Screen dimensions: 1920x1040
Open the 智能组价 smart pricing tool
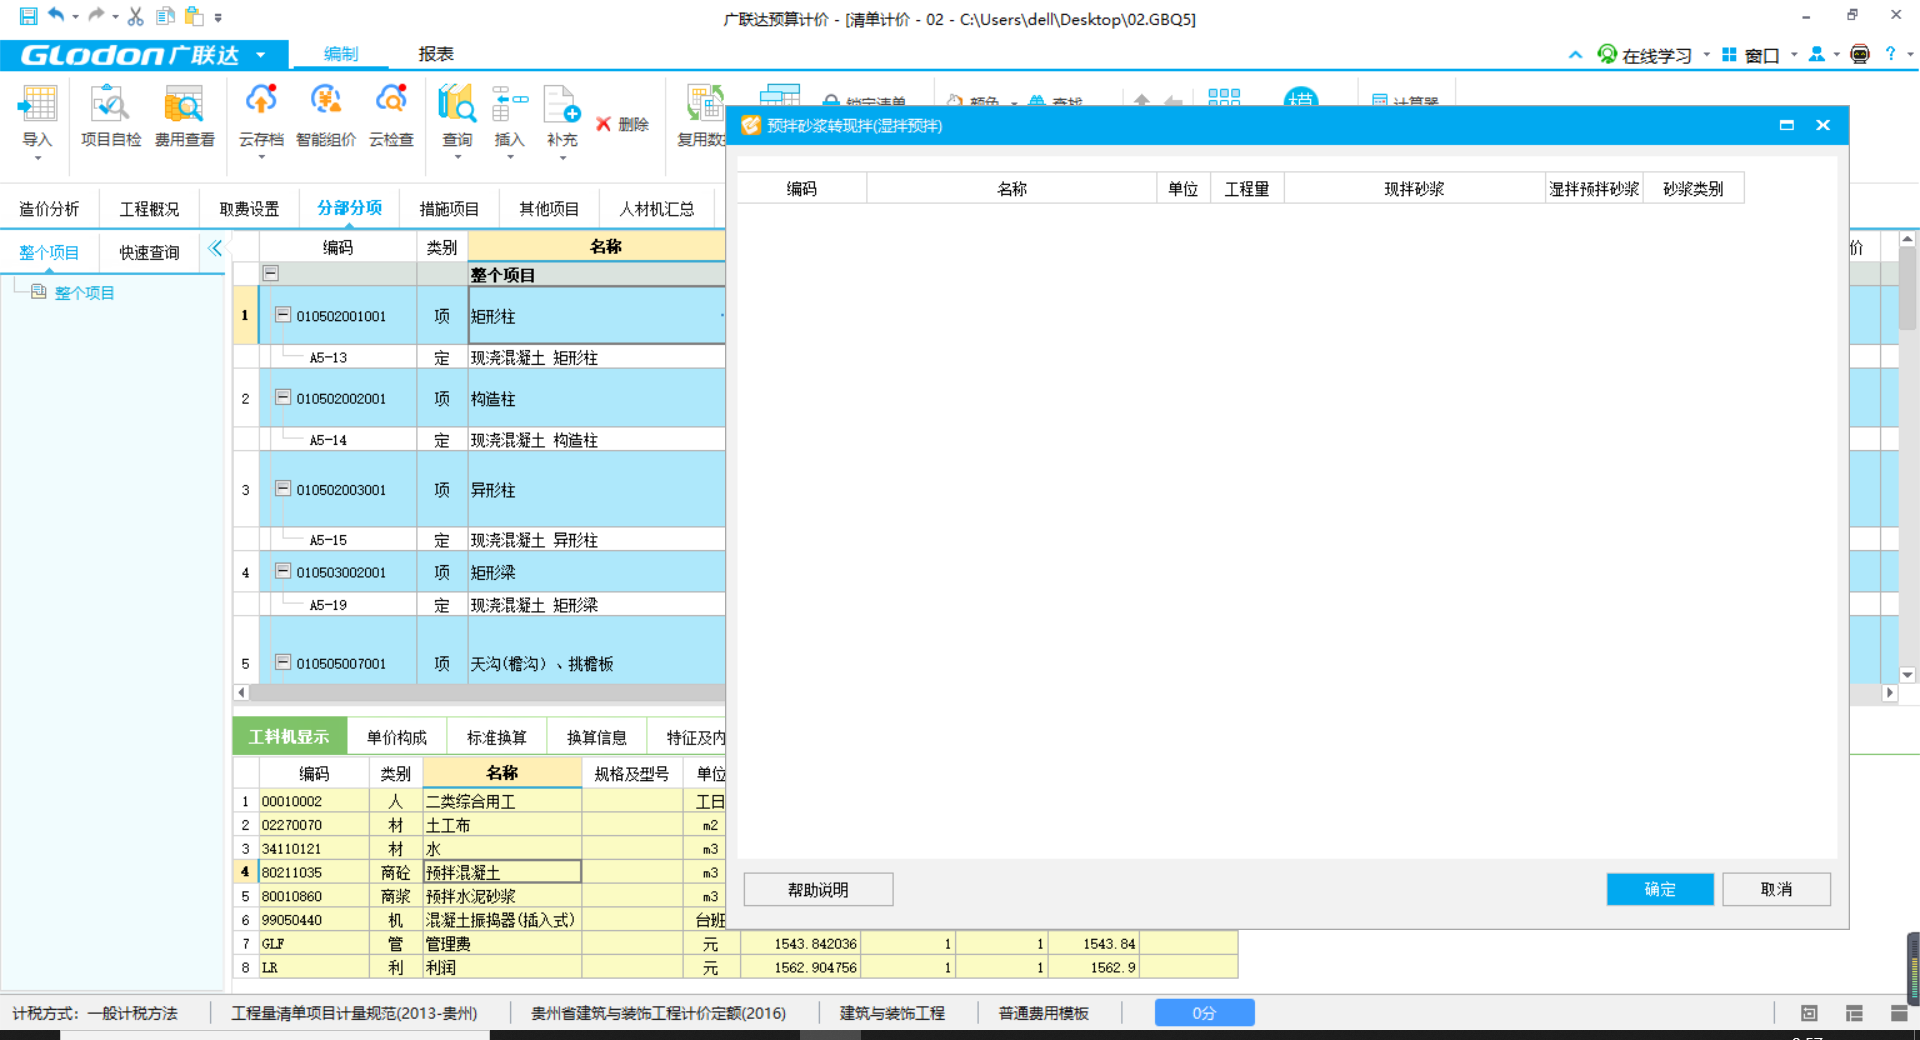tap(326, 116)
